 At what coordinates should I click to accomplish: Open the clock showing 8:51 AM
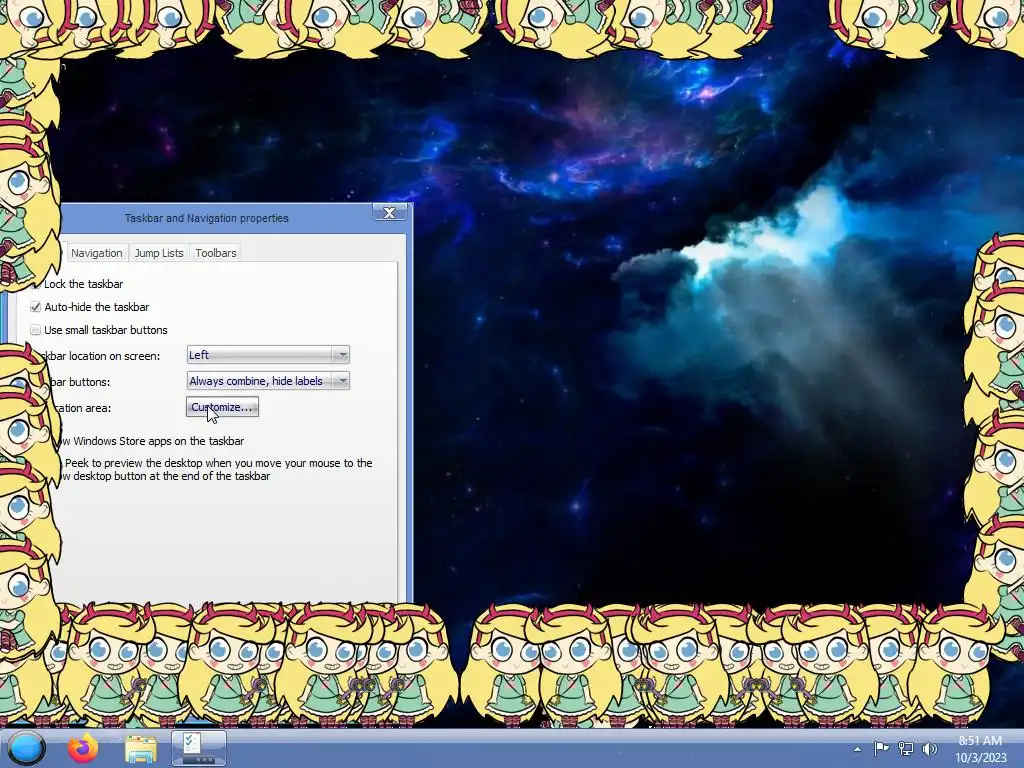pyautogui.click(x=981, y=749)
